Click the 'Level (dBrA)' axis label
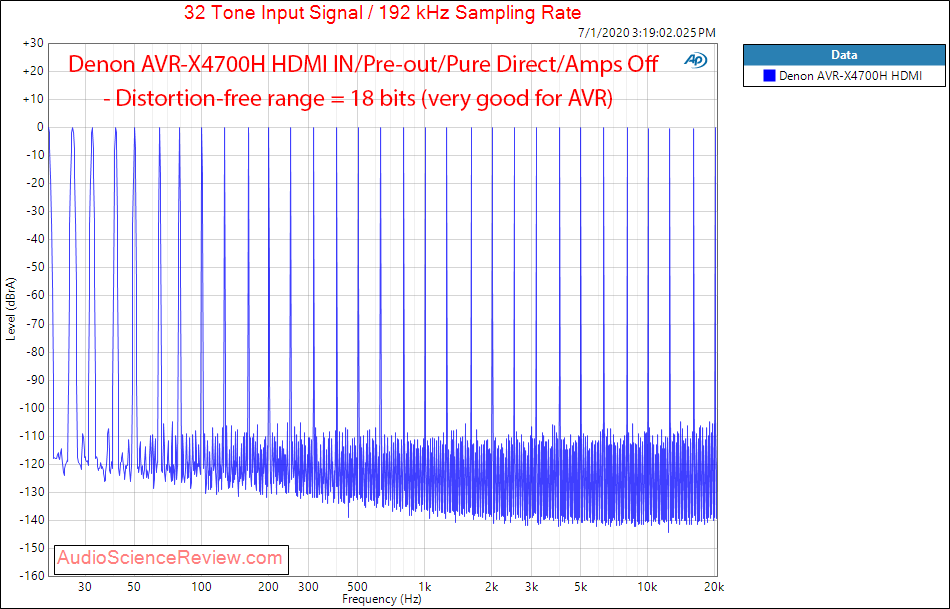The image size is (950, 609). pyautogui.click(x=10, y=309)
